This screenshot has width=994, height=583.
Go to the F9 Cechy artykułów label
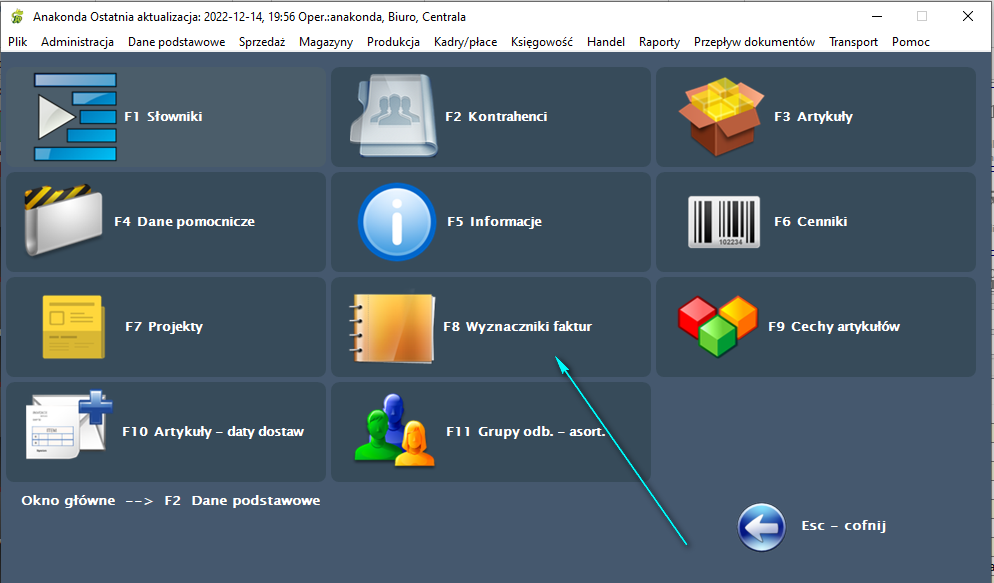pyautogui.click(x=834, y=327)
